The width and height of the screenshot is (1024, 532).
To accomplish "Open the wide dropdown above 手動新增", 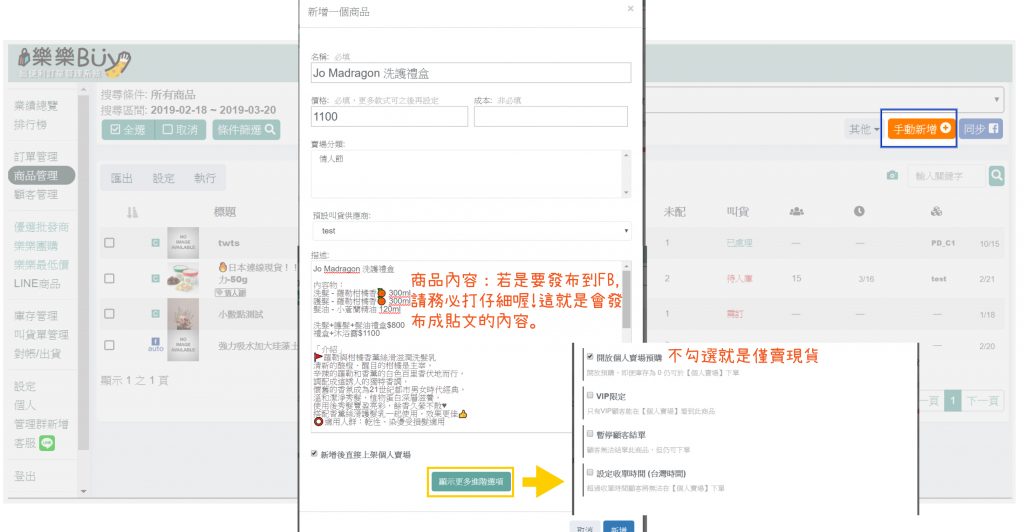I will tap(824, 100).
